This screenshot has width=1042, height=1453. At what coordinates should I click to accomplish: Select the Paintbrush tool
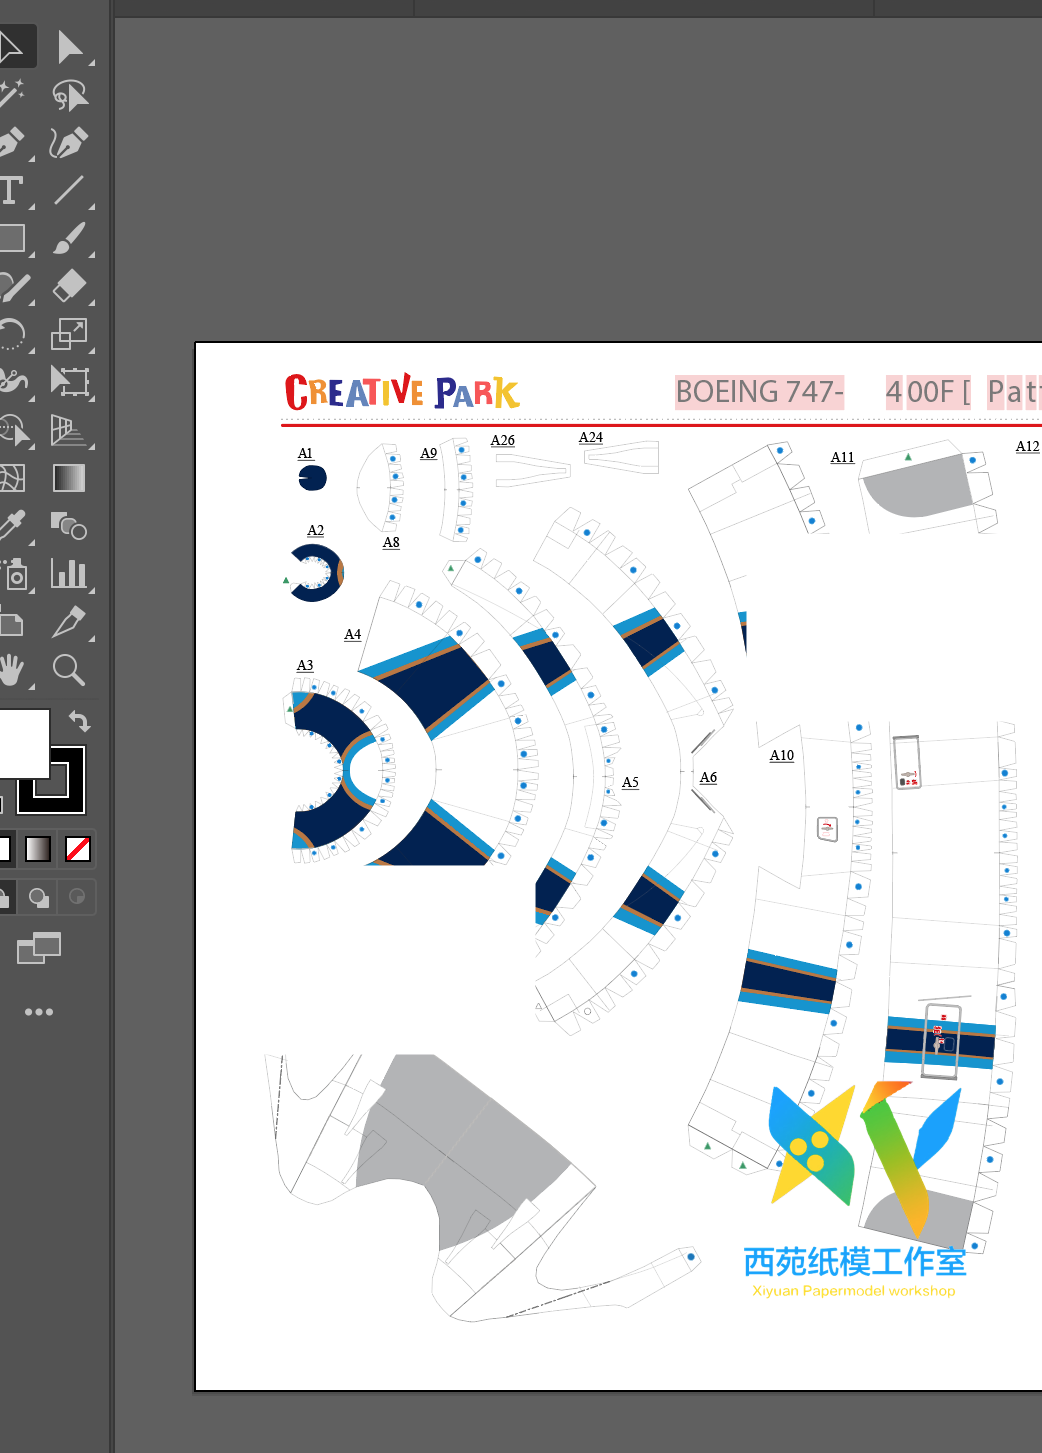pyautogui.click(x=70, y=238)
